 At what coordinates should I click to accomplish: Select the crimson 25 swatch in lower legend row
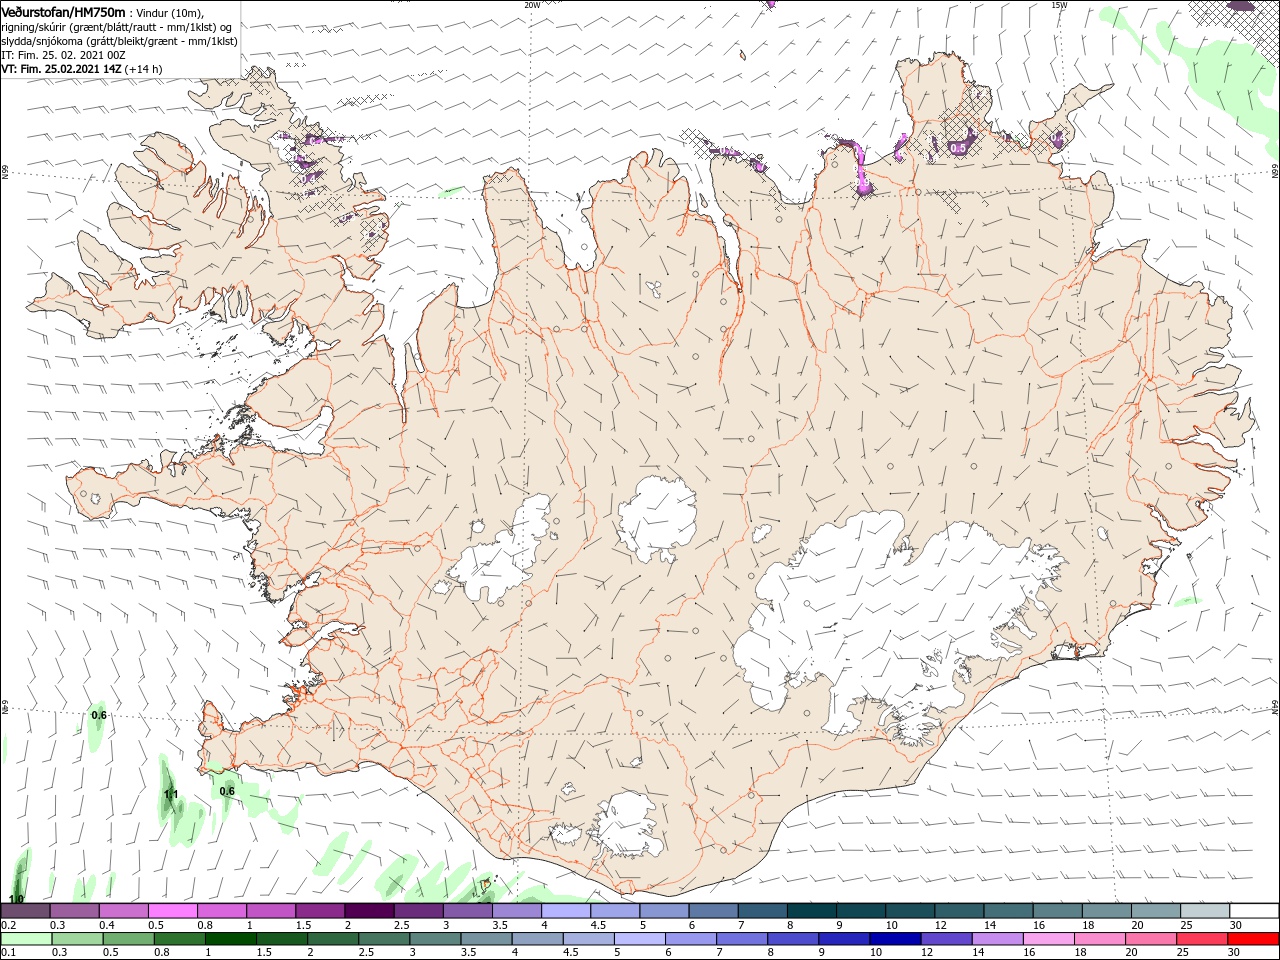[1202, 939]
